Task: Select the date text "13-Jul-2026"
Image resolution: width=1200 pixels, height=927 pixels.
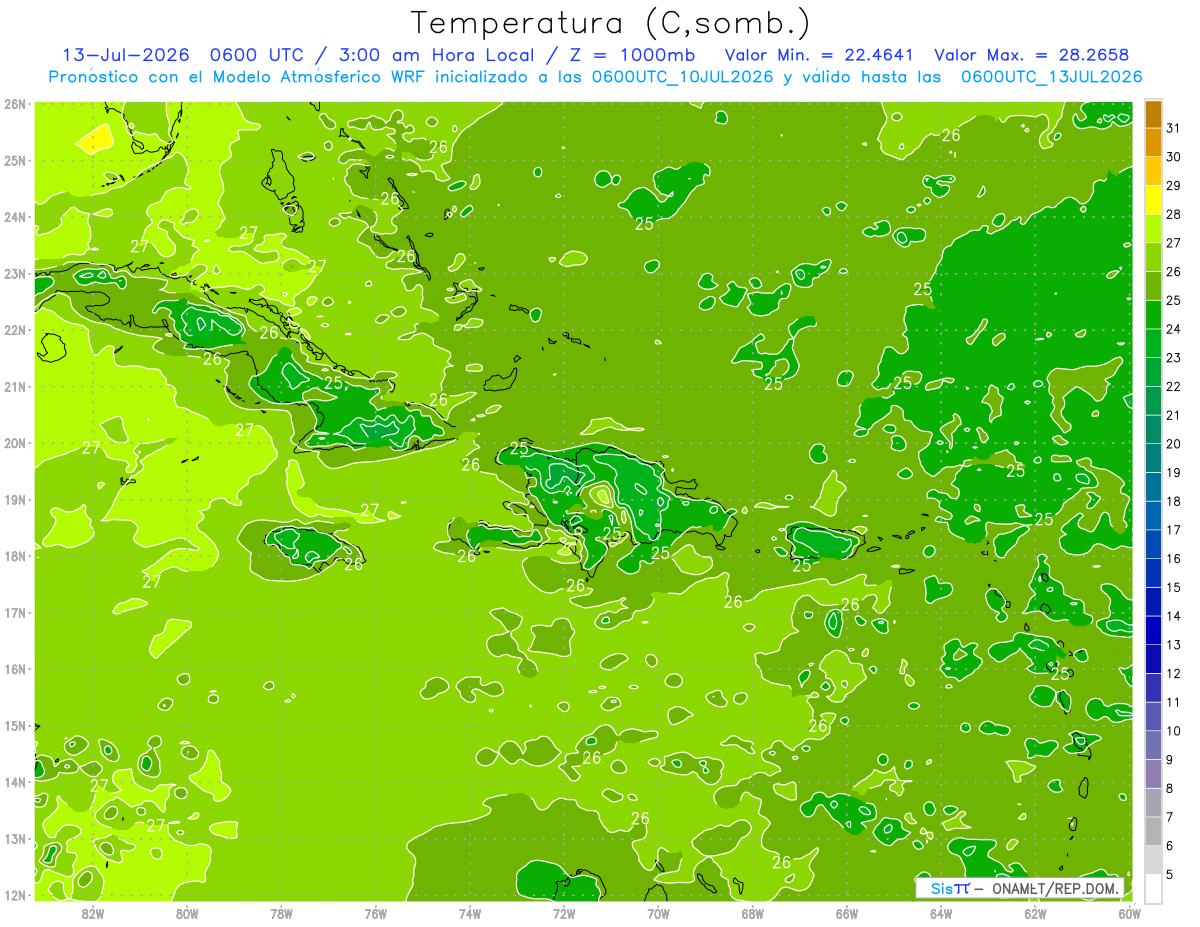Action: coord(126,55)
